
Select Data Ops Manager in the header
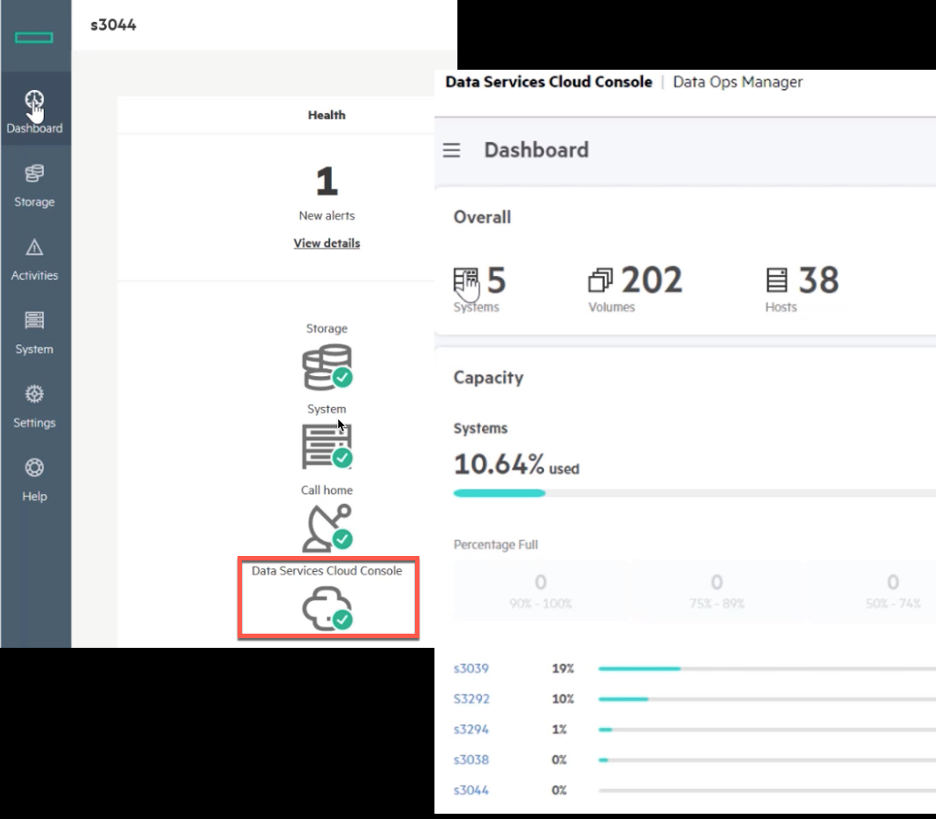tap(738, 82)
